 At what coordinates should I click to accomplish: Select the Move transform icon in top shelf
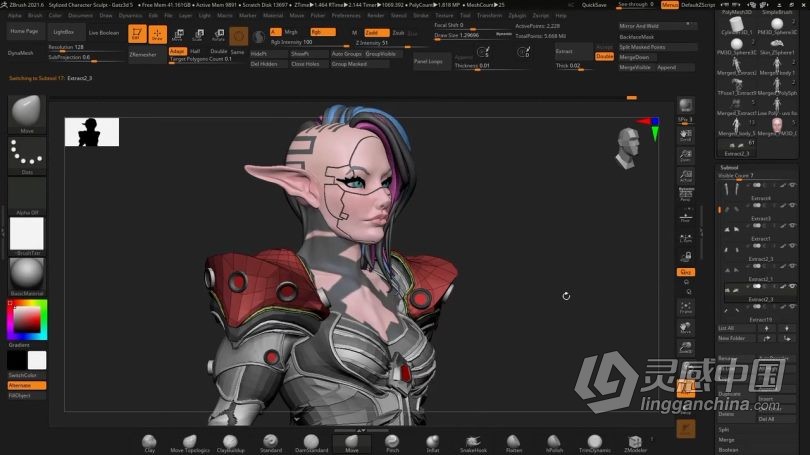pos(178,35)
